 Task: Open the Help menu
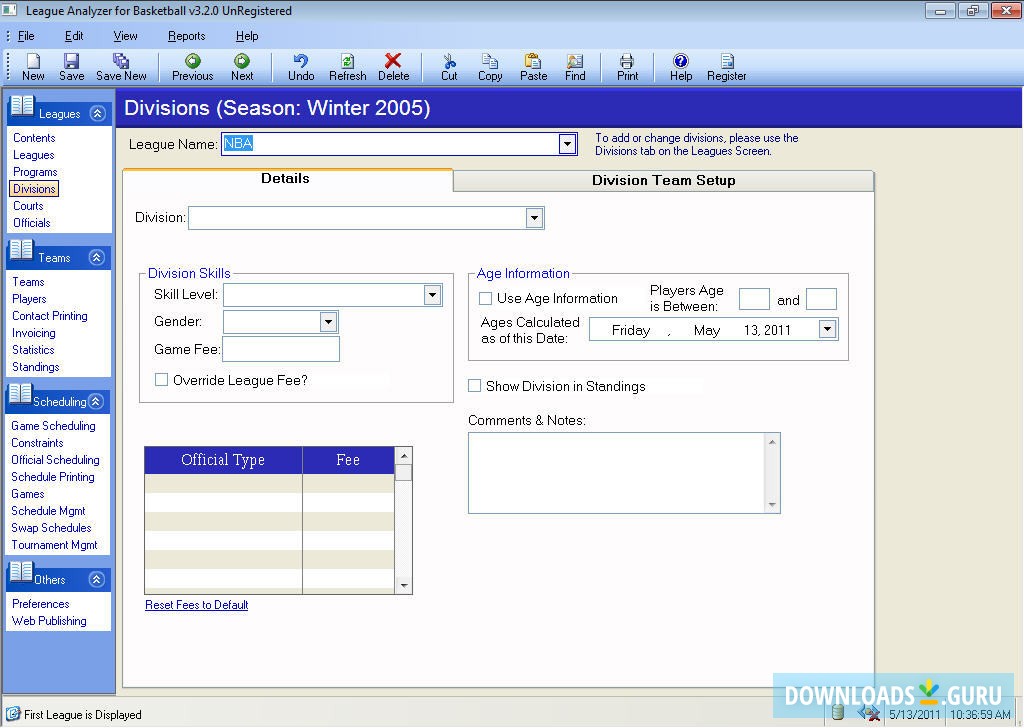click(x=247, y=36)
